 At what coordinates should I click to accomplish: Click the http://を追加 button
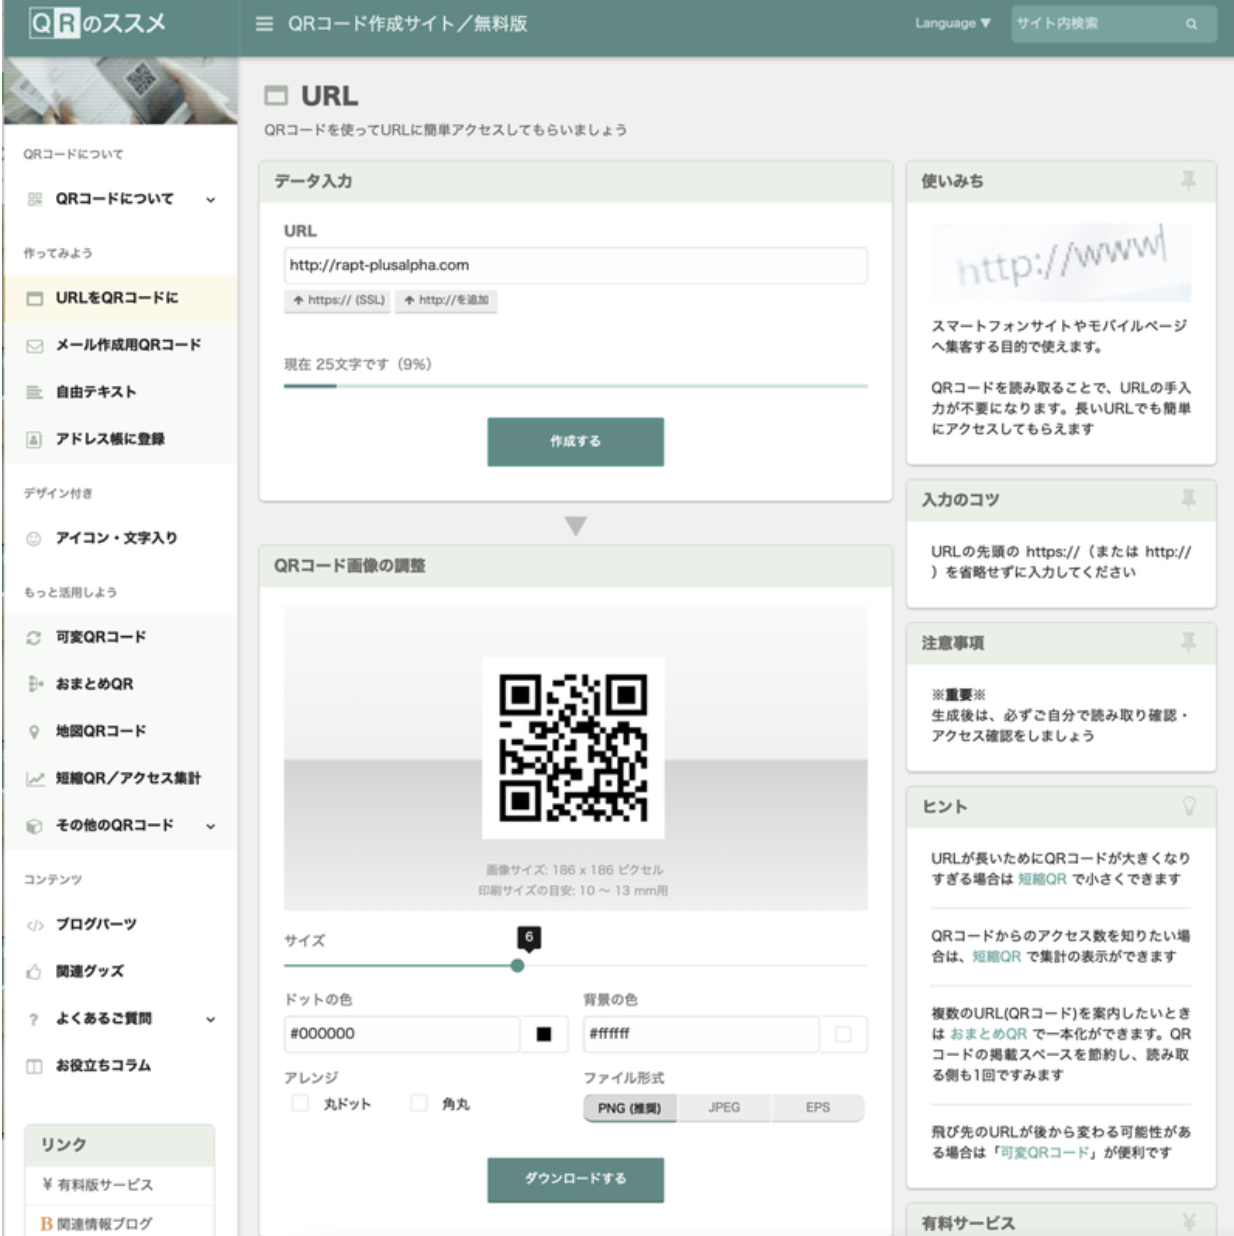coord(446,300)
